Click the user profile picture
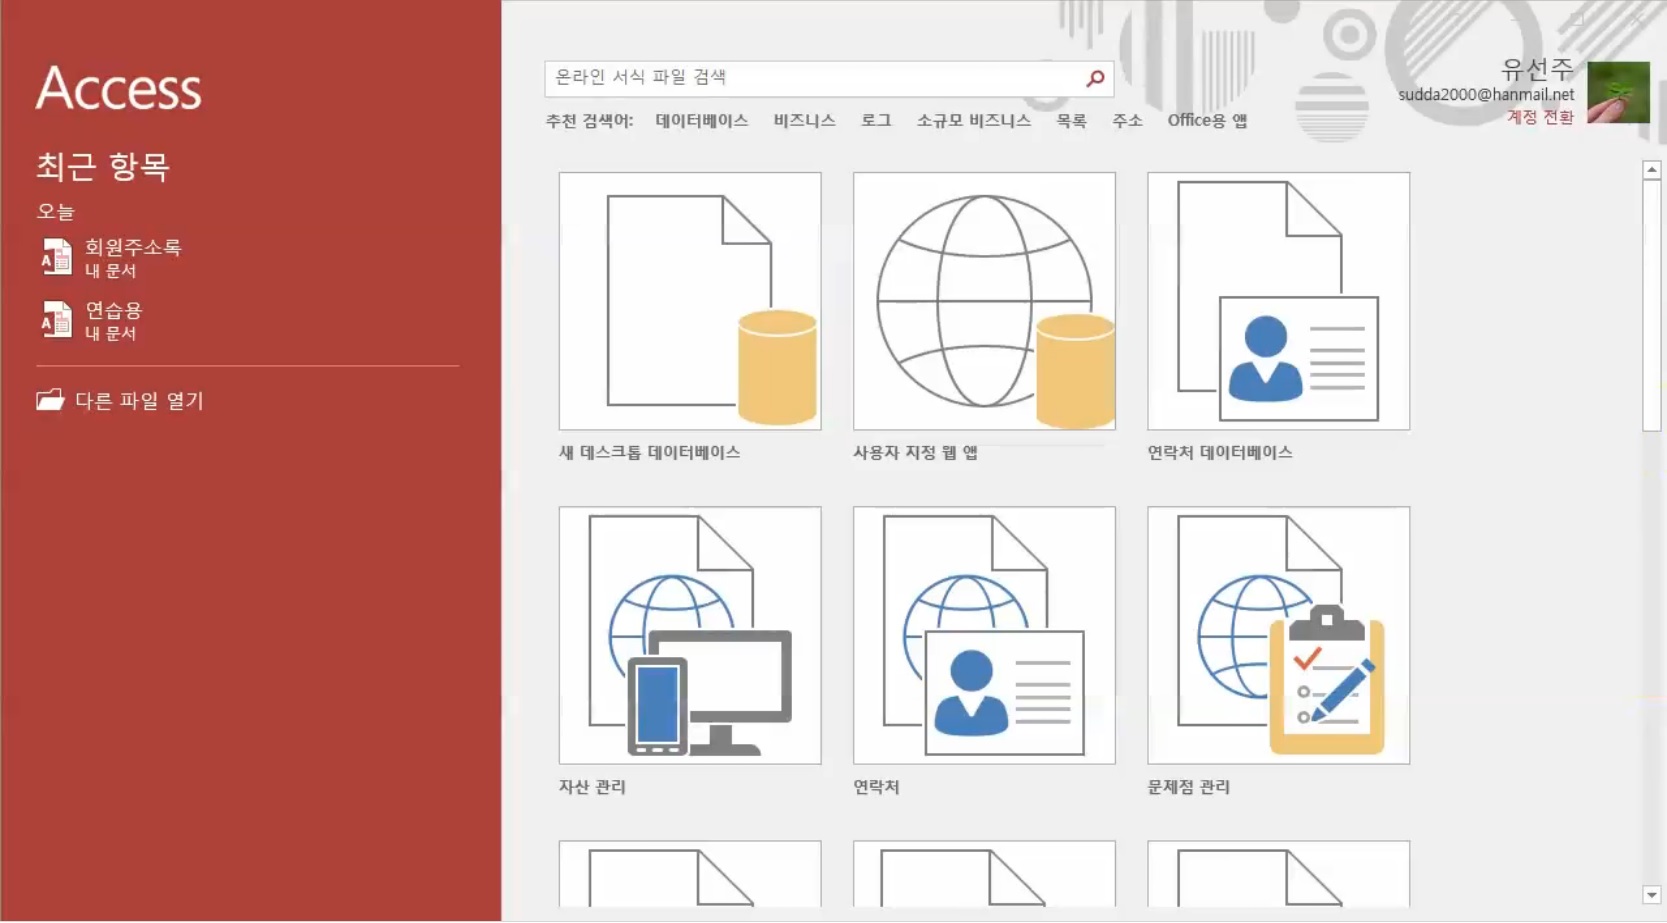This screenshot has width=1667, height=923. click(1618, 92)
